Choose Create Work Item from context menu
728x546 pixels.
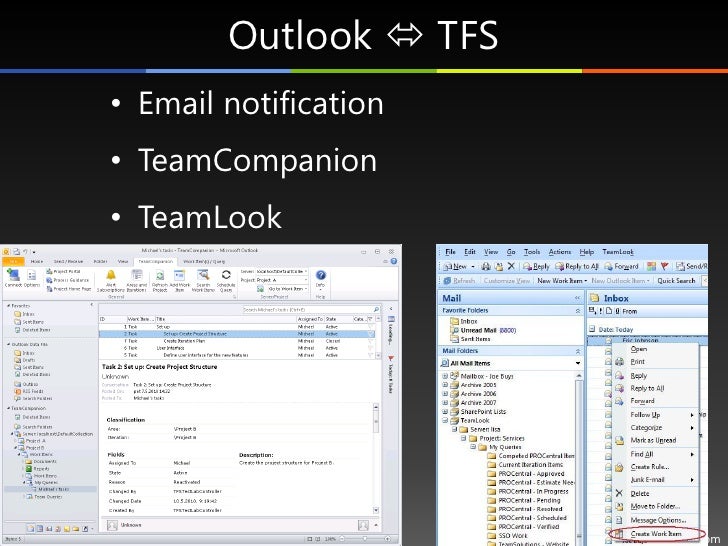[x=656, y=534]
